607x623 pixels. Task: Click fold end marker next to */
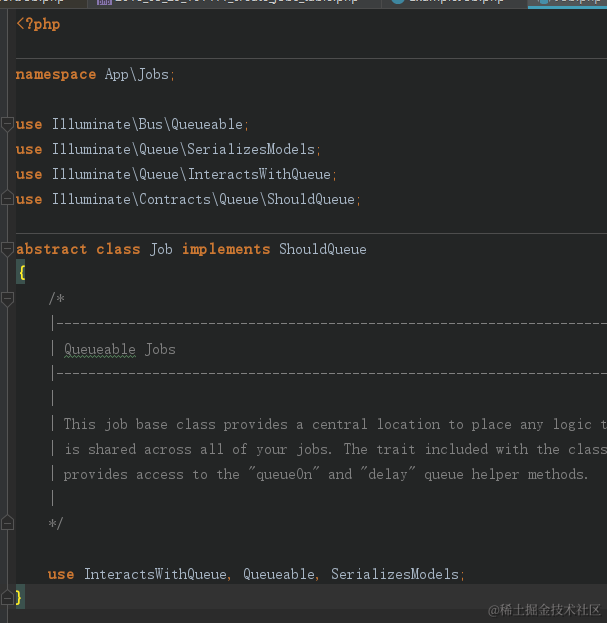point(7,523)
